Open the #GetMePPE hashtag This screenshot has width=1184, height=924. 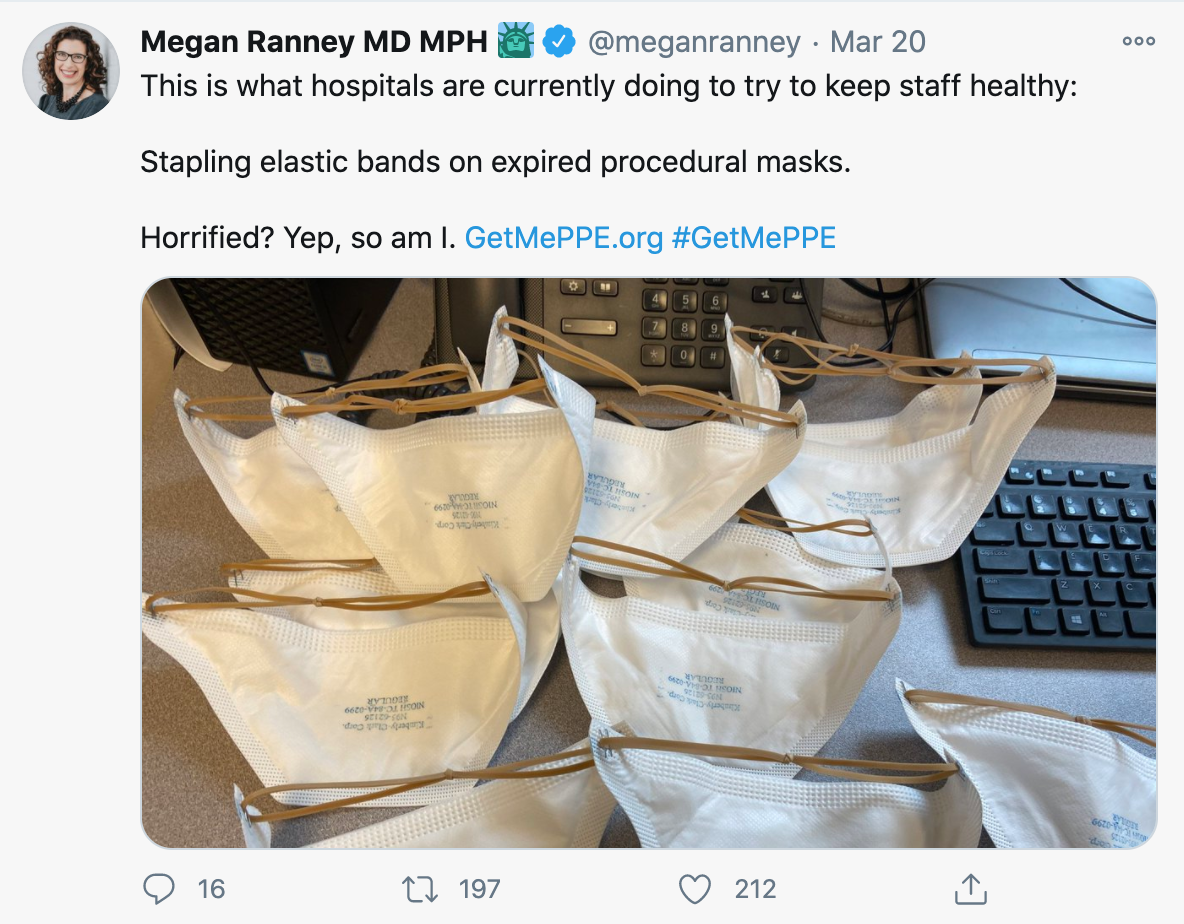point(754,238)
